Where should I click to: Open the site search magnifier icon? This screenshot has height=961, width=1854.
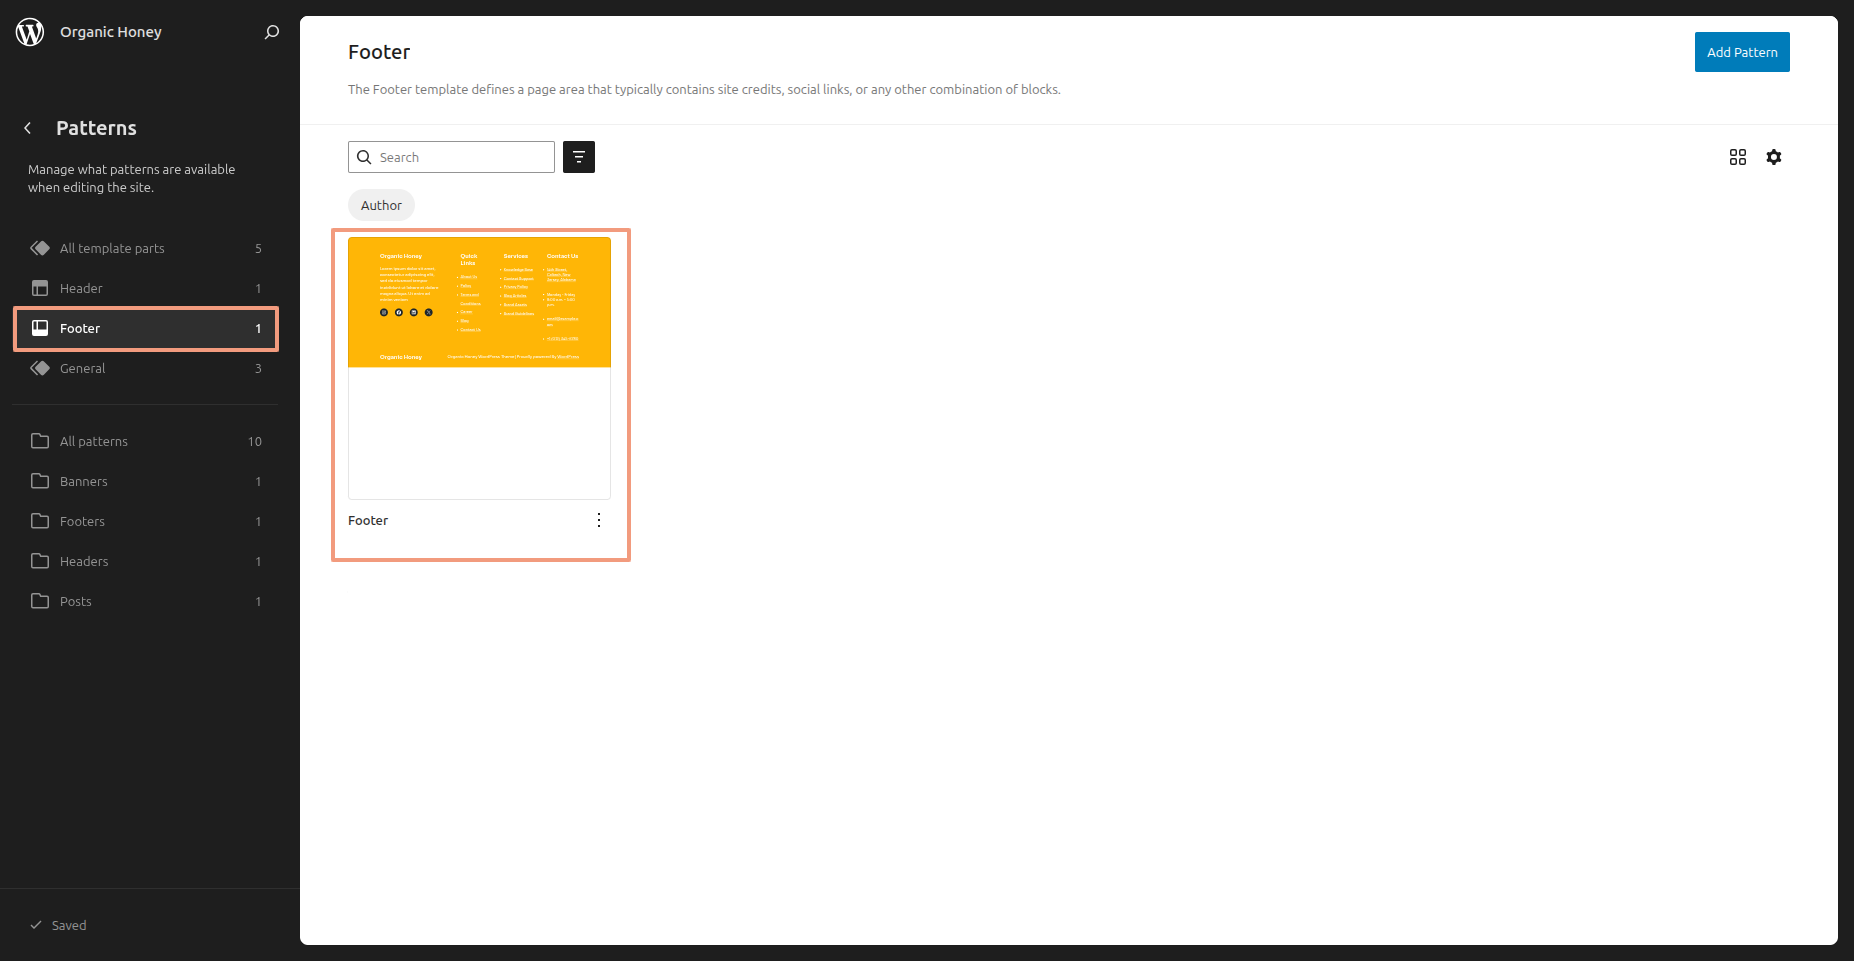click(x=271, y=32)
